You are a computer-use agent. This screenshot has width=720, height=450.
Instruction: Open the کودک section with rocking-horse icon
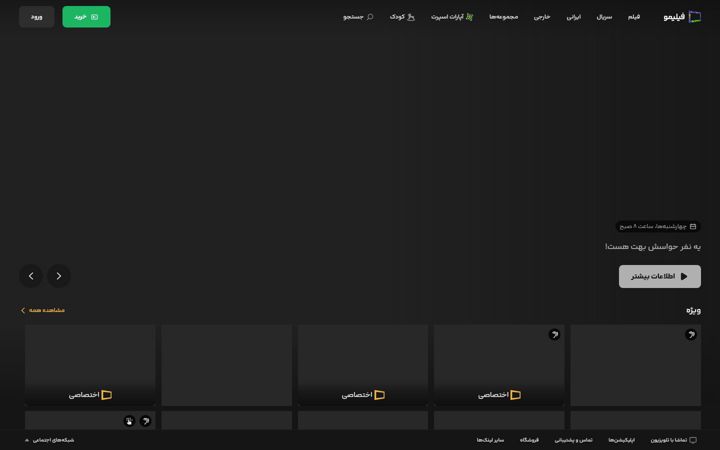[402, 17]
